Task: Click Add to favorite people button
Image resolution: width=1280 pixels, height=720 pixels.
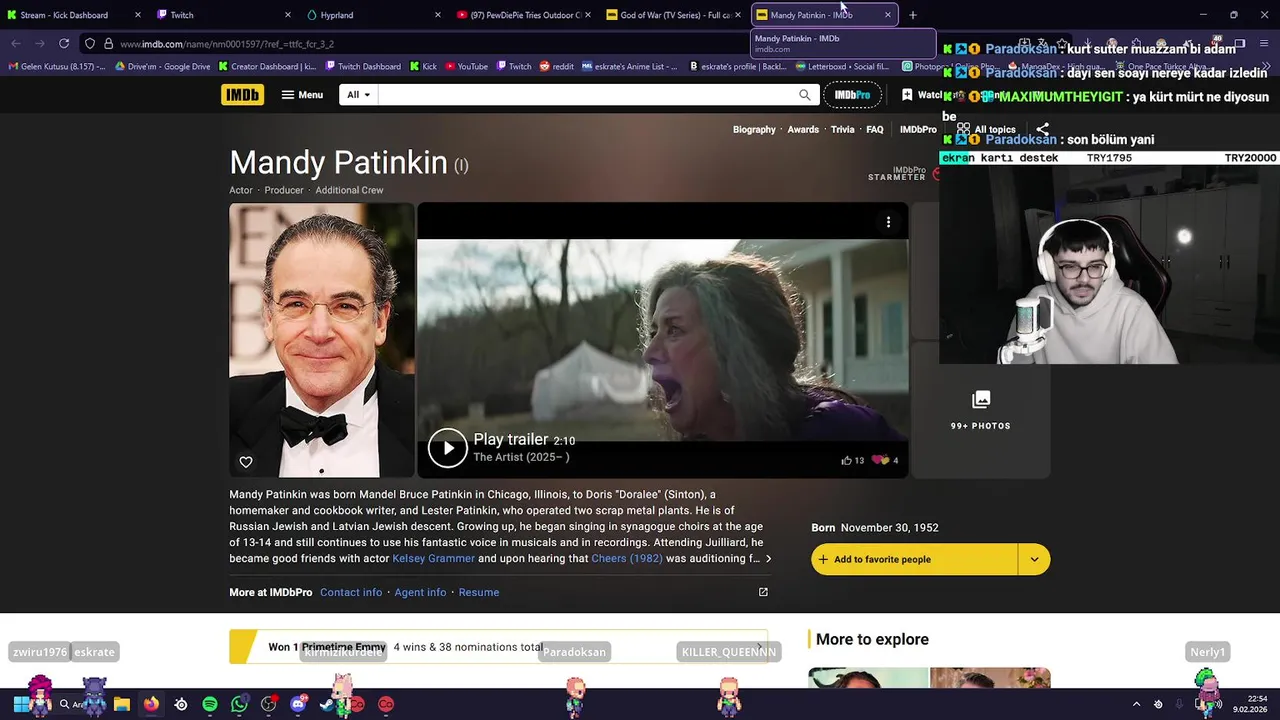Action: click(914, 559)
